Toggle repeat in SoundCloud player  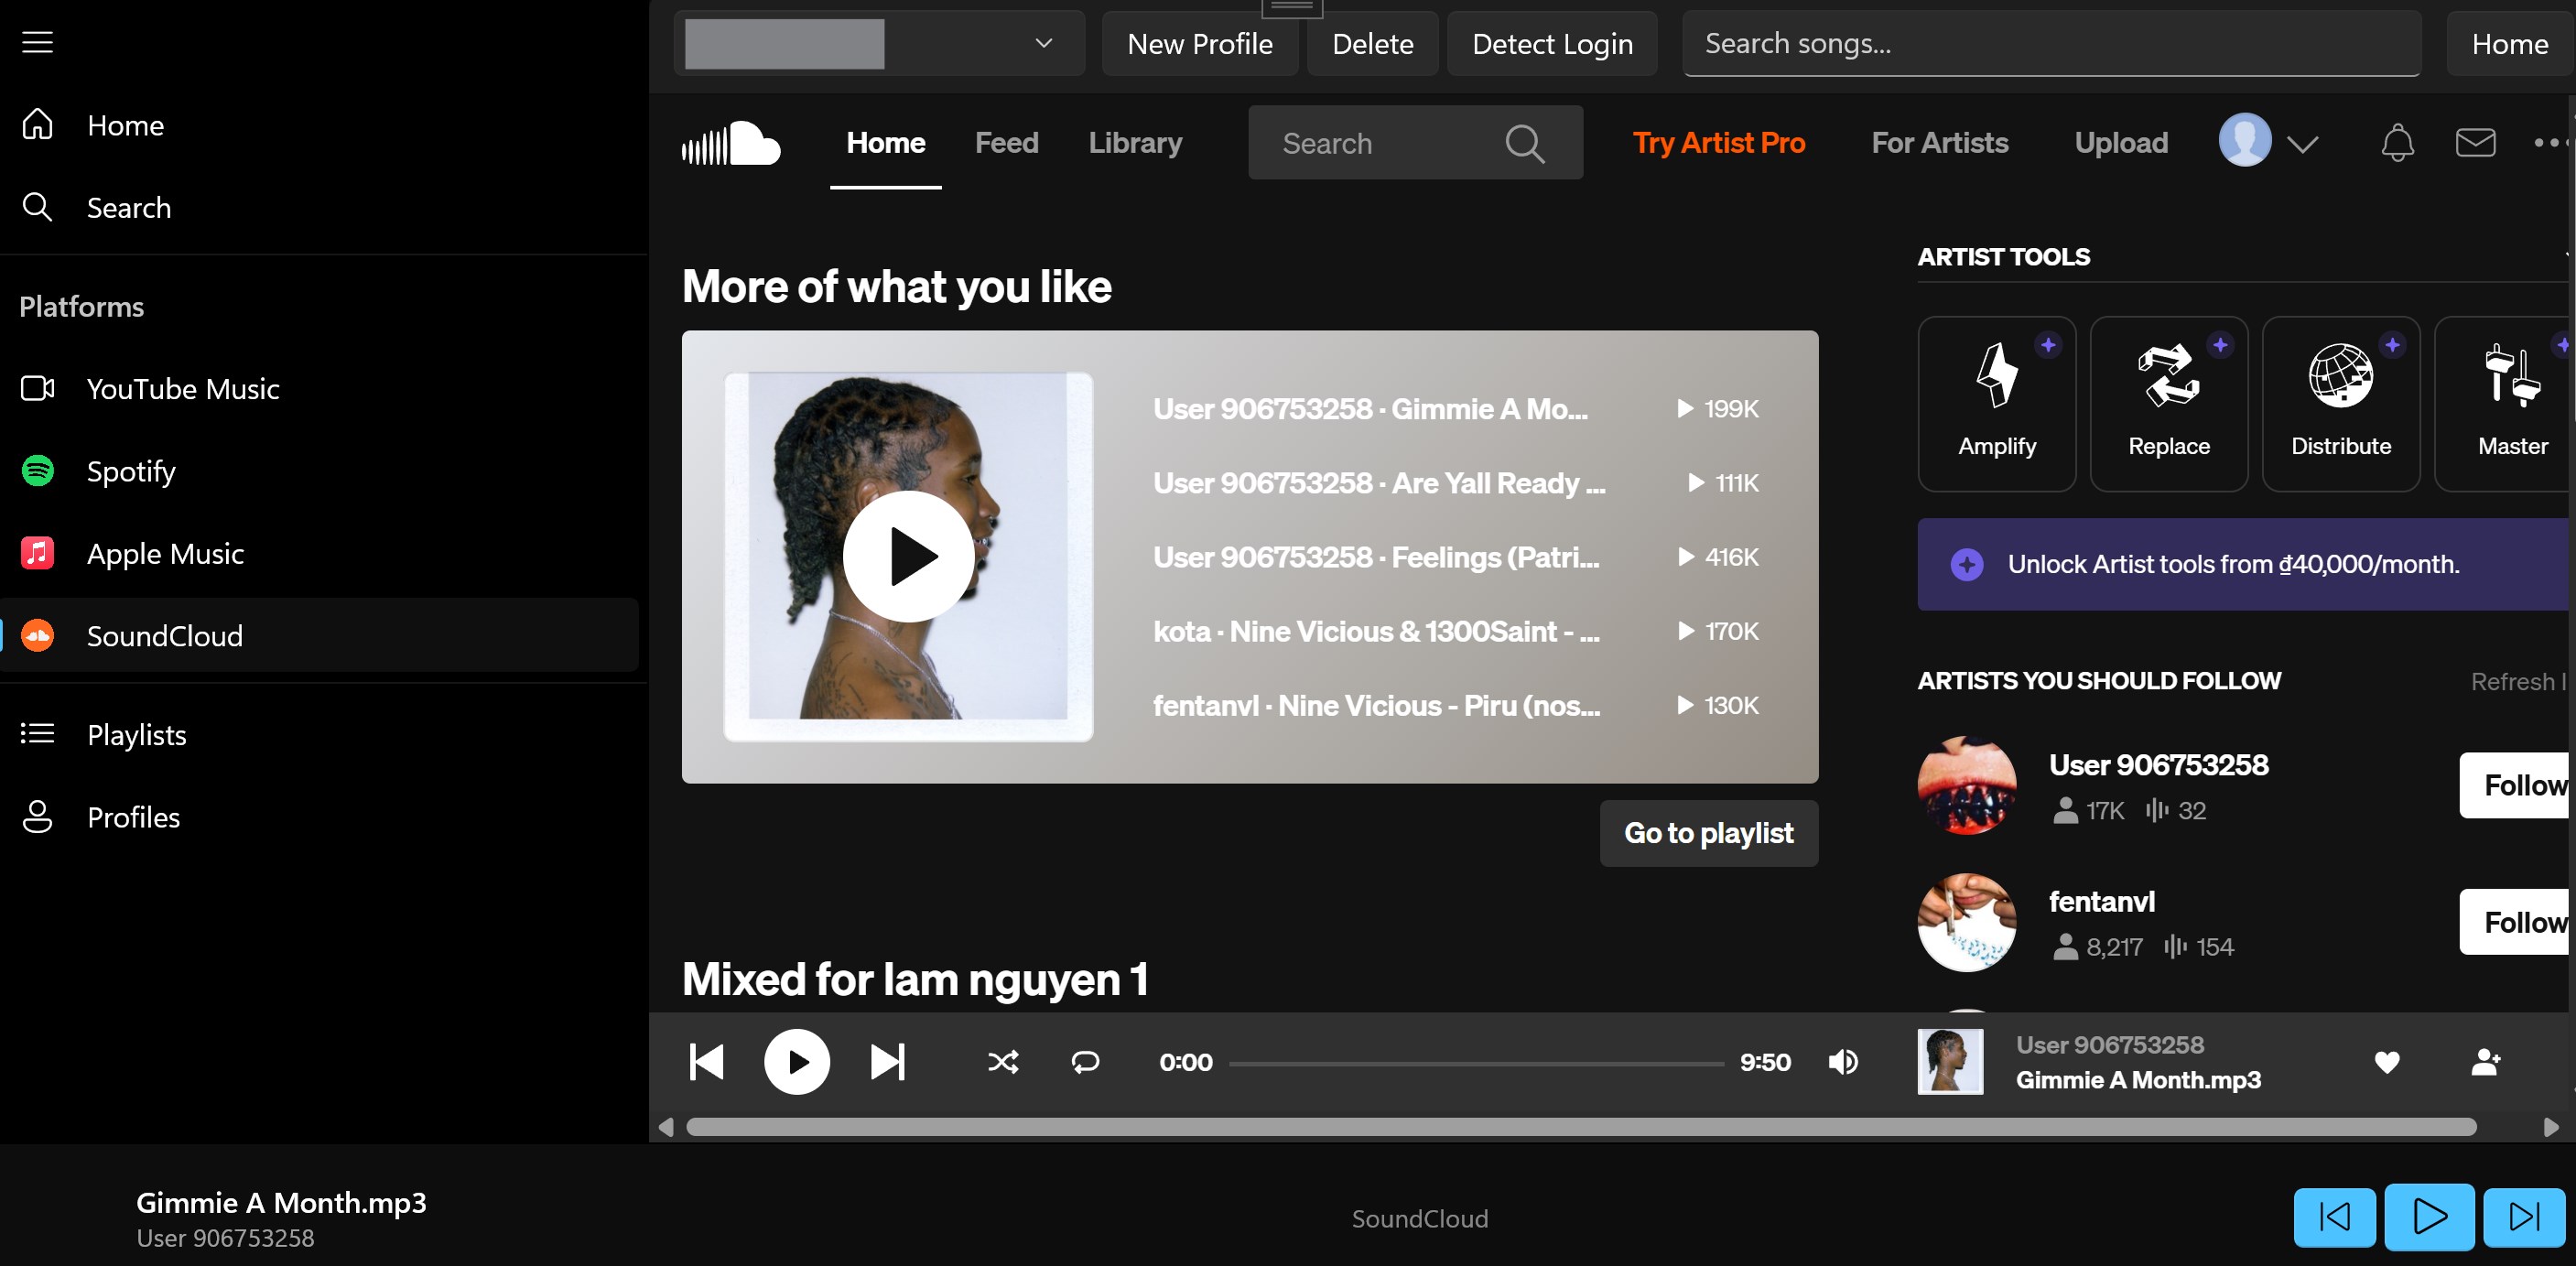tap(1085, 1061)
